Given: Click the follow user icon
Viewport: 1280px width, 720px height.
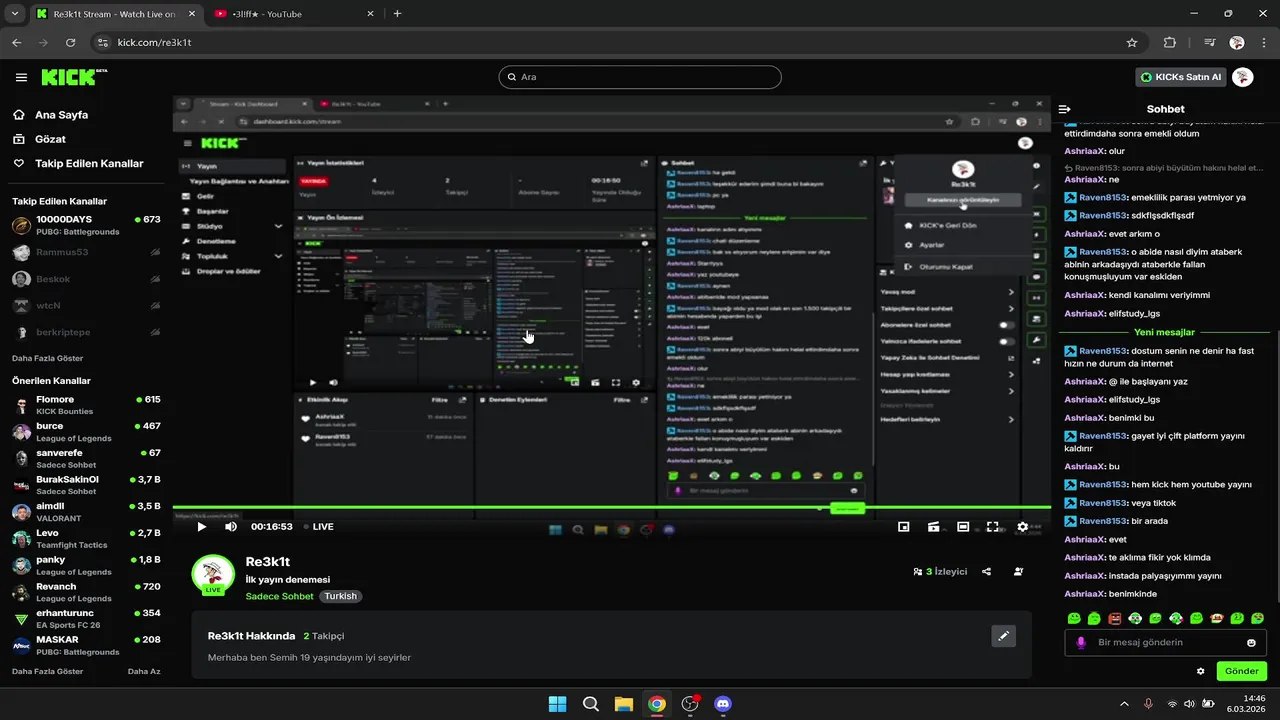Looking at the screenshot, I should pos(1018,572).
